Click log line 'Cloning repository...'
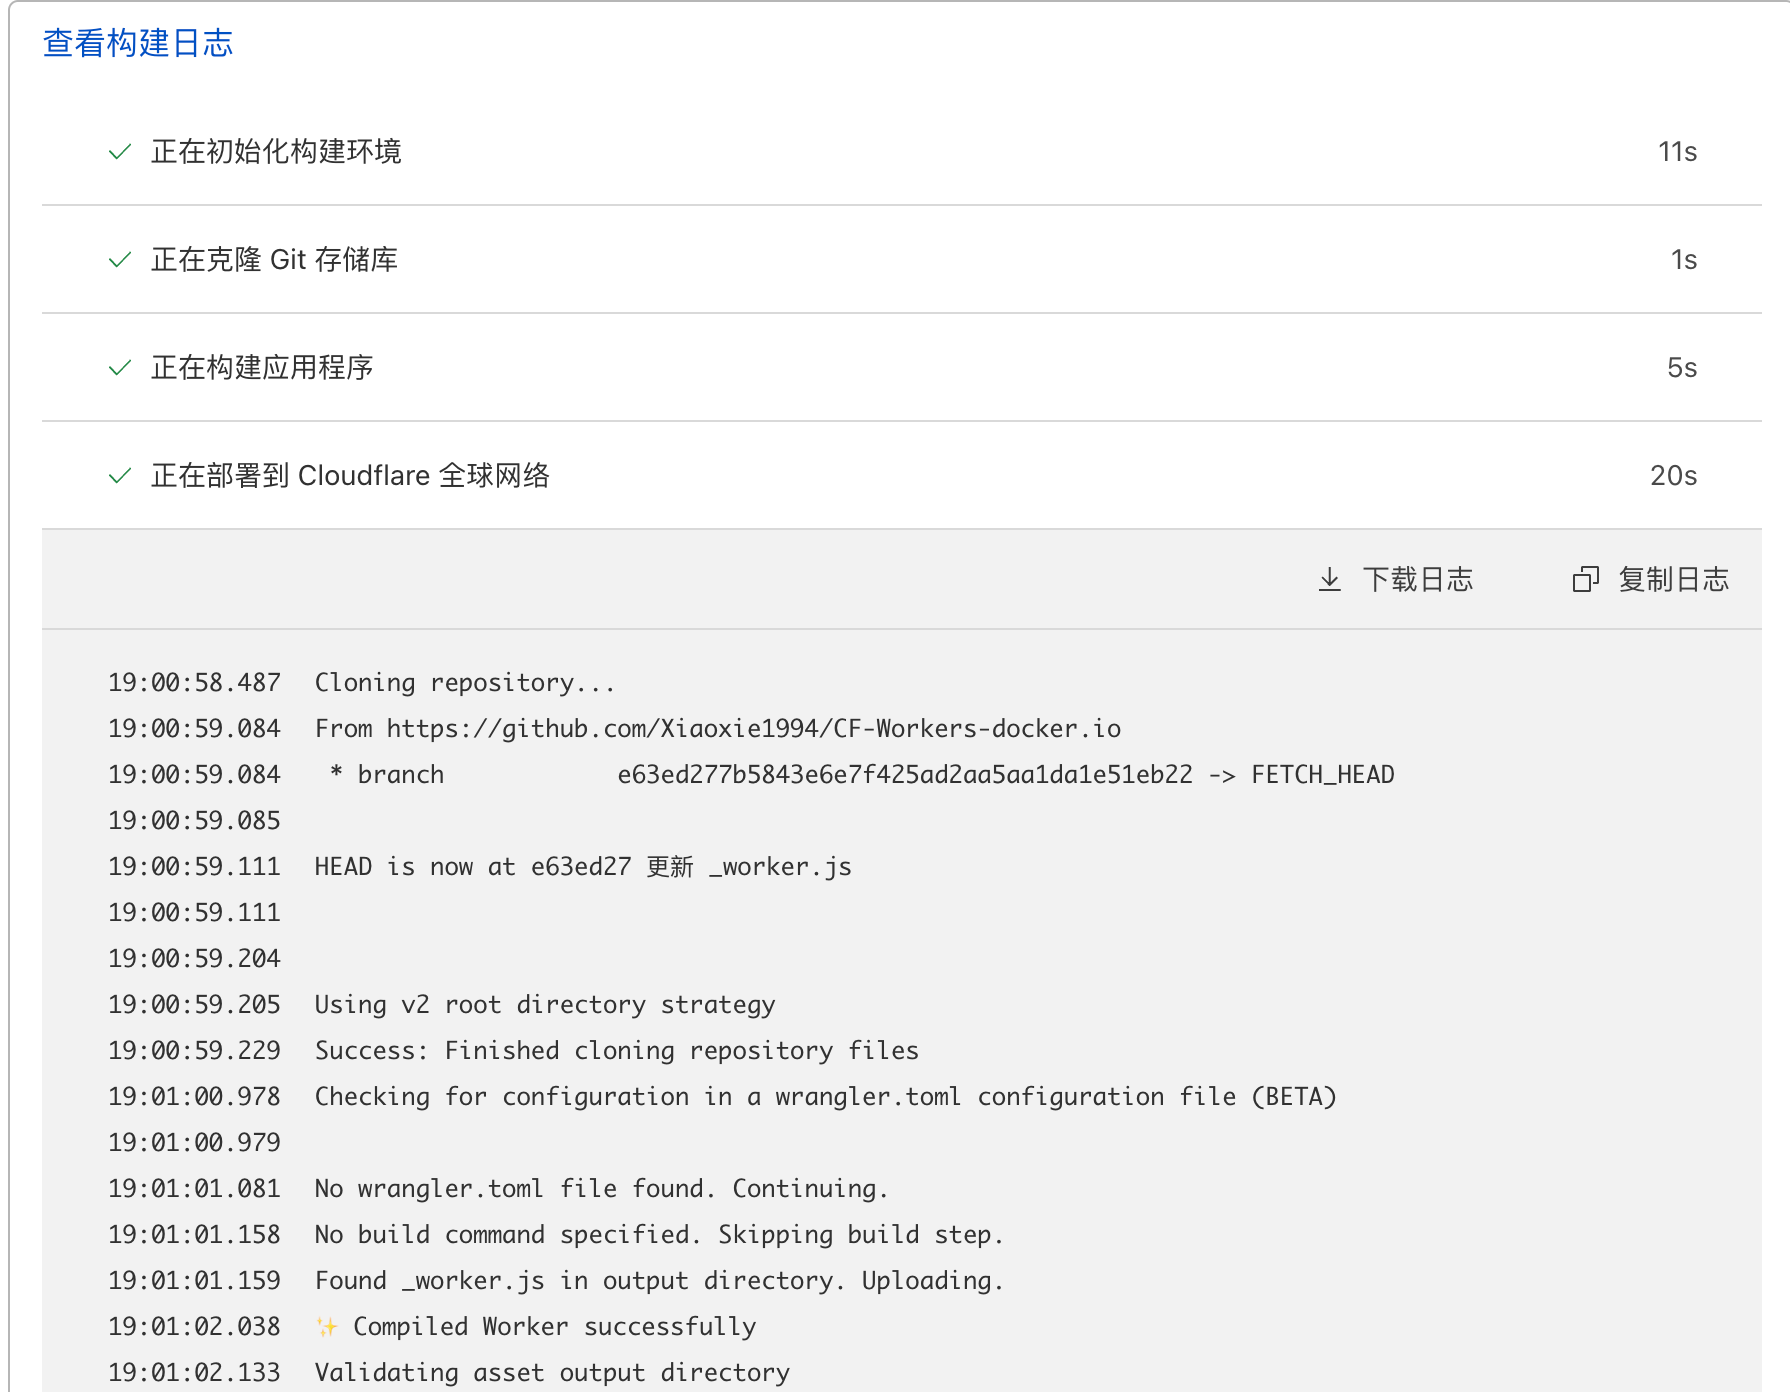This screenshot has width=1790, height=1392. (x=465, y=683)
